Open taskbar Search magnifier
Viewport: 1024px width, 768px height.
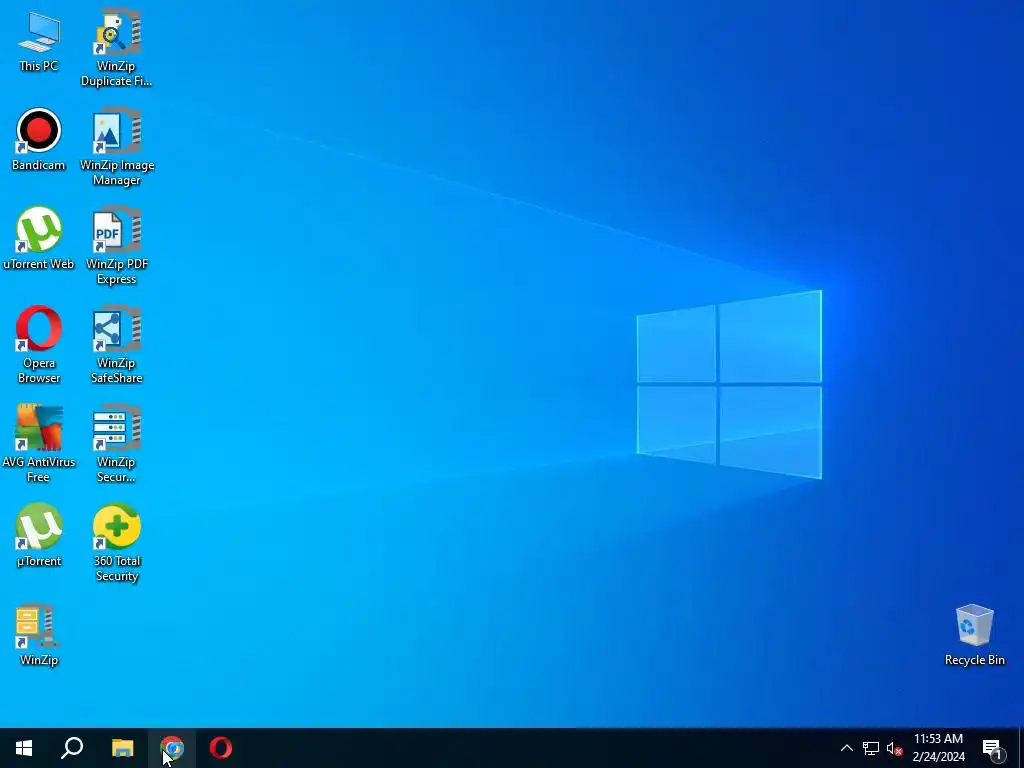72,748
